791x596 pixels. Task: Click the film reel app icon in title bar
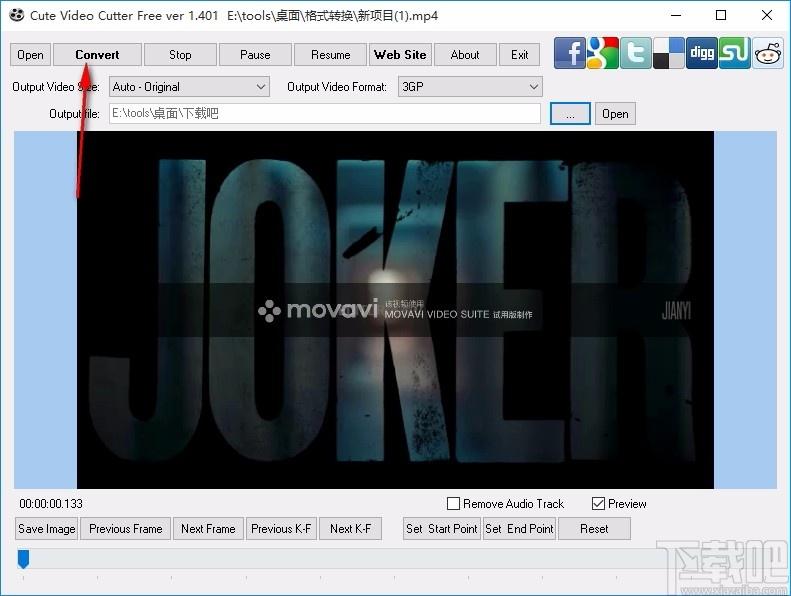point(16,15)
